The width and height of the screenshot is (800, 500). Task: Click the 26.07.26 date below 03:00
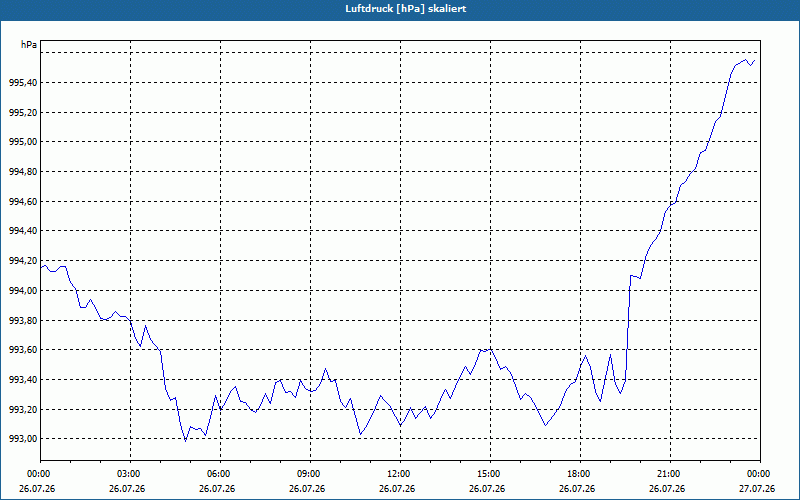coord(127,489)
